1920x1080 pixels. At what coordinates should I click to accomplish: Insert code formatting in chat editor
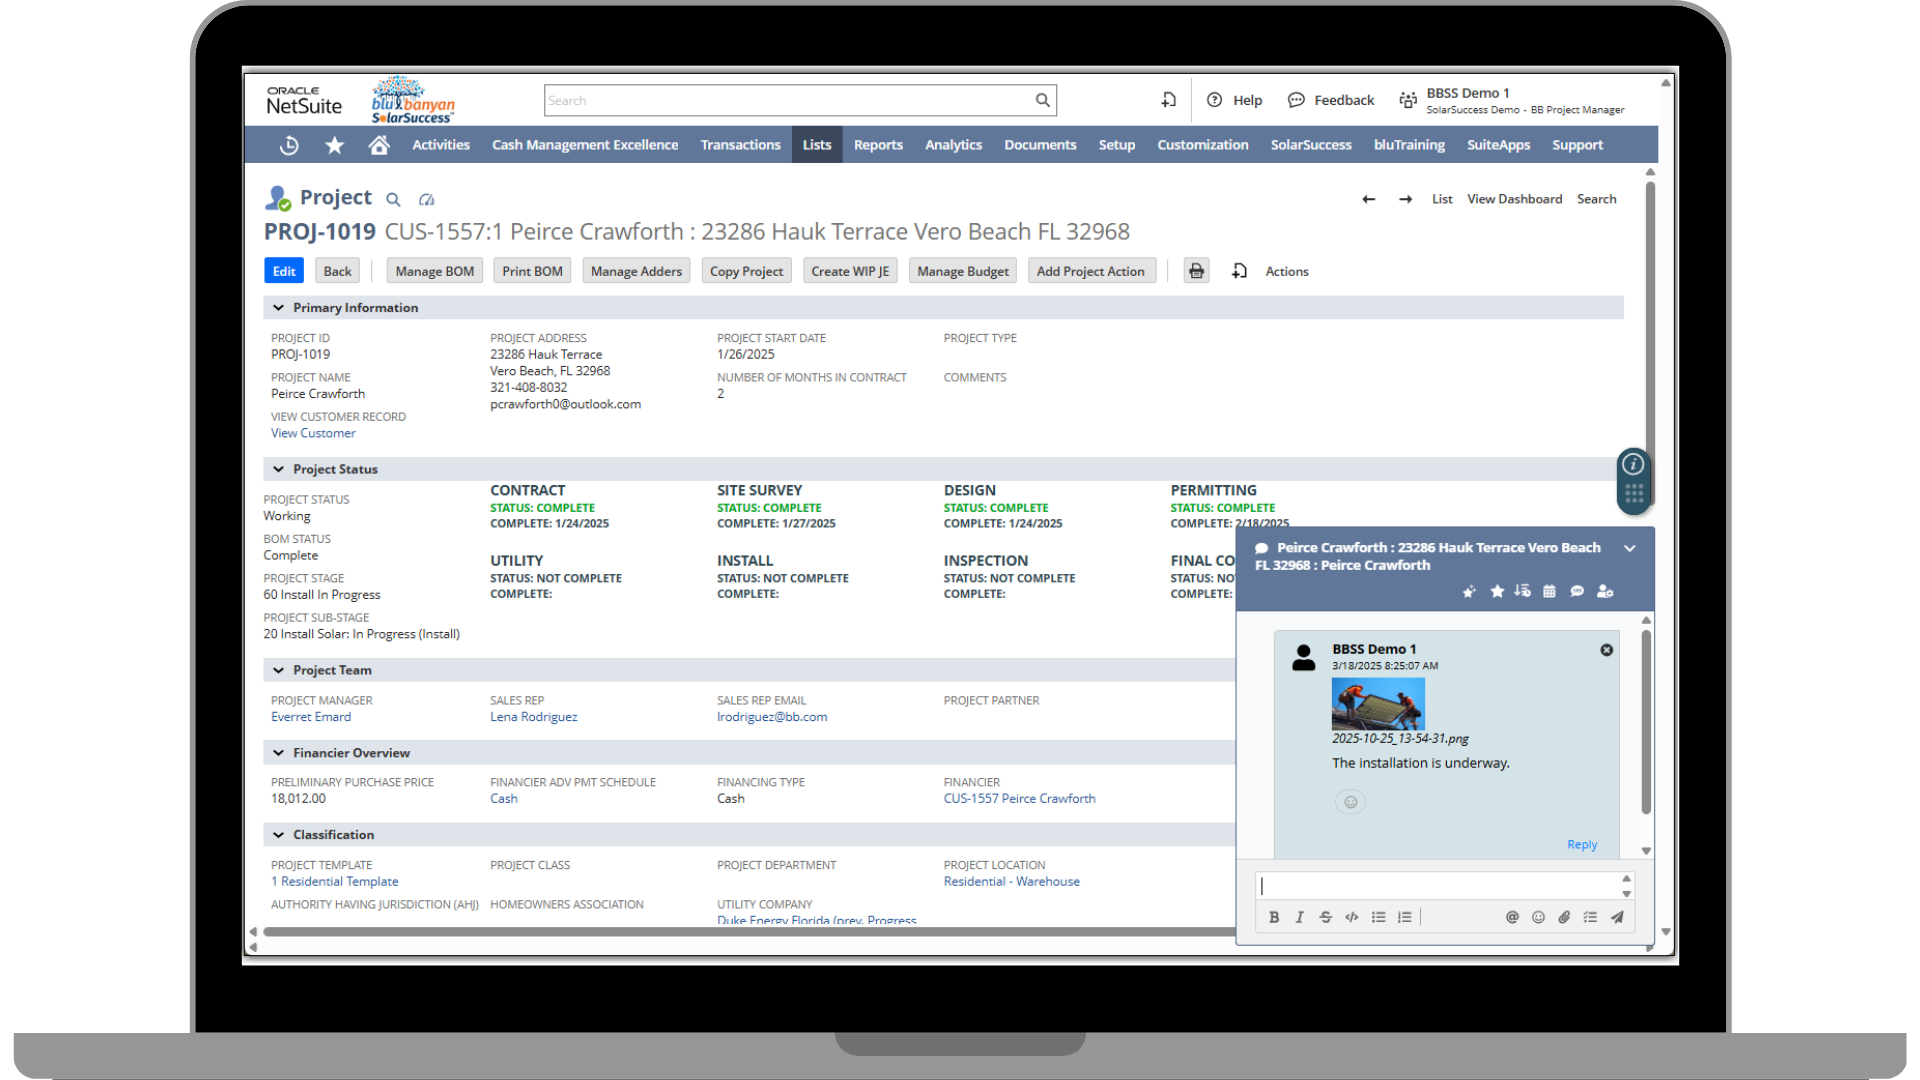click(x=1352, y=917)
